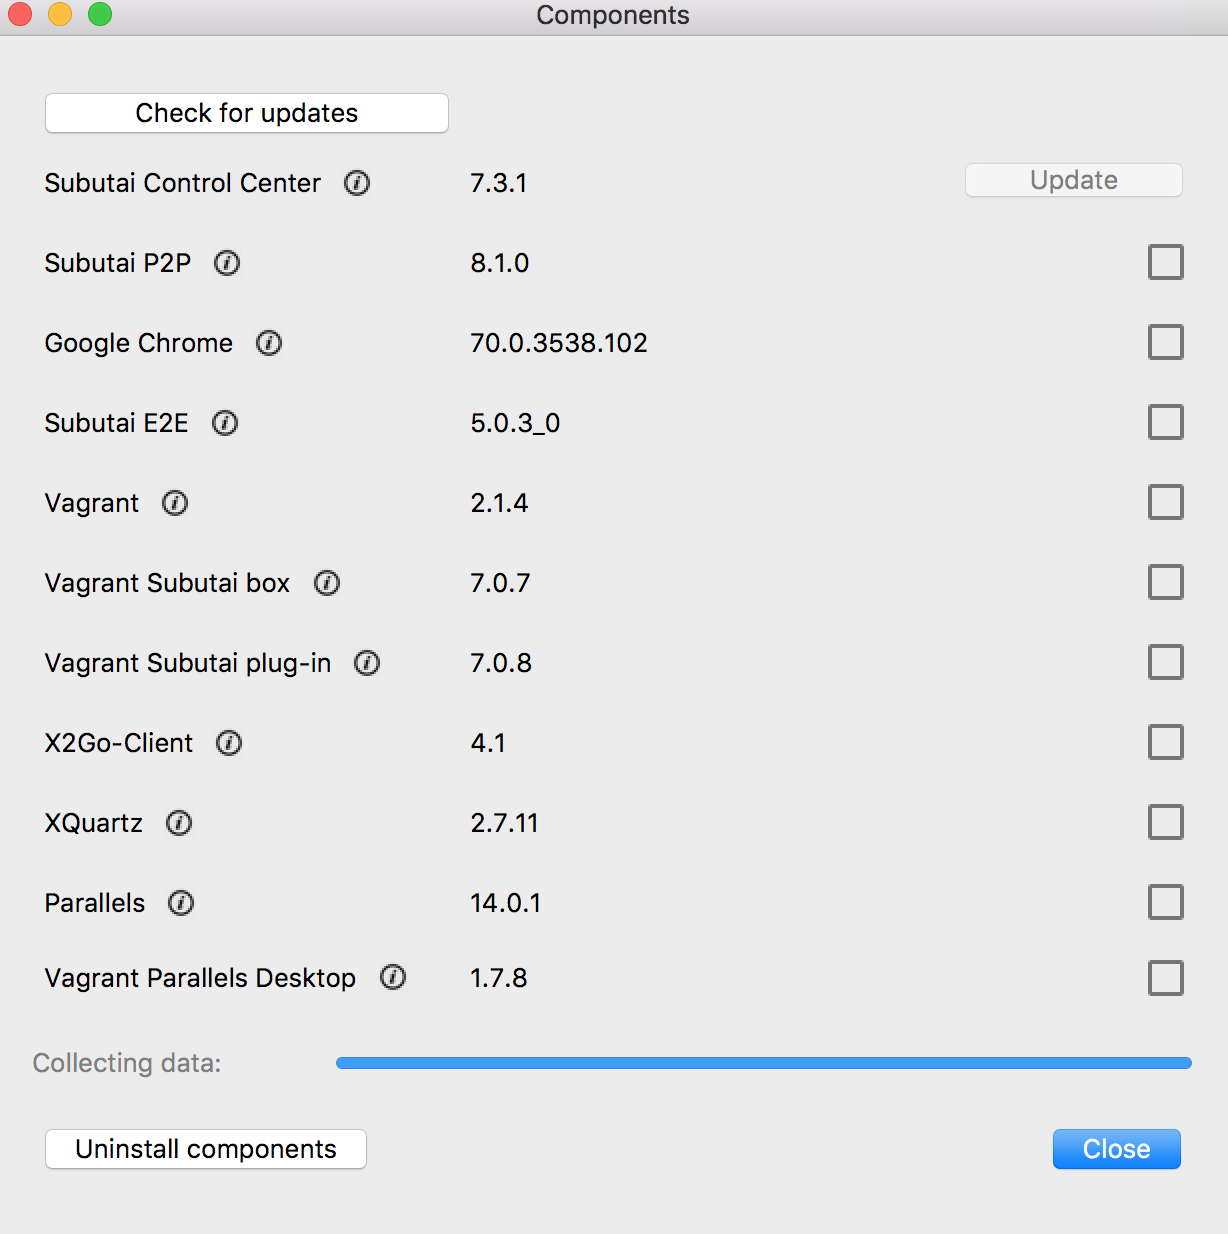
Task: Check the Subutai P2P checkbox
Action: [x=1165, y=262]
